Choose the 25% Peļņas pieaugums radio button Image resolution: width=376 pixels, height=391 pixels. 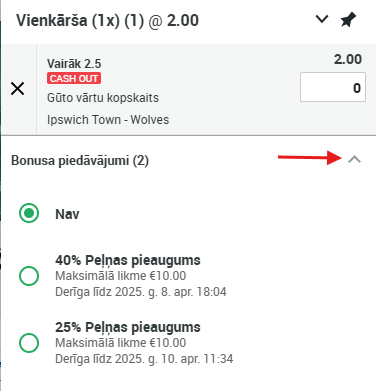click(x=29, y=343)
